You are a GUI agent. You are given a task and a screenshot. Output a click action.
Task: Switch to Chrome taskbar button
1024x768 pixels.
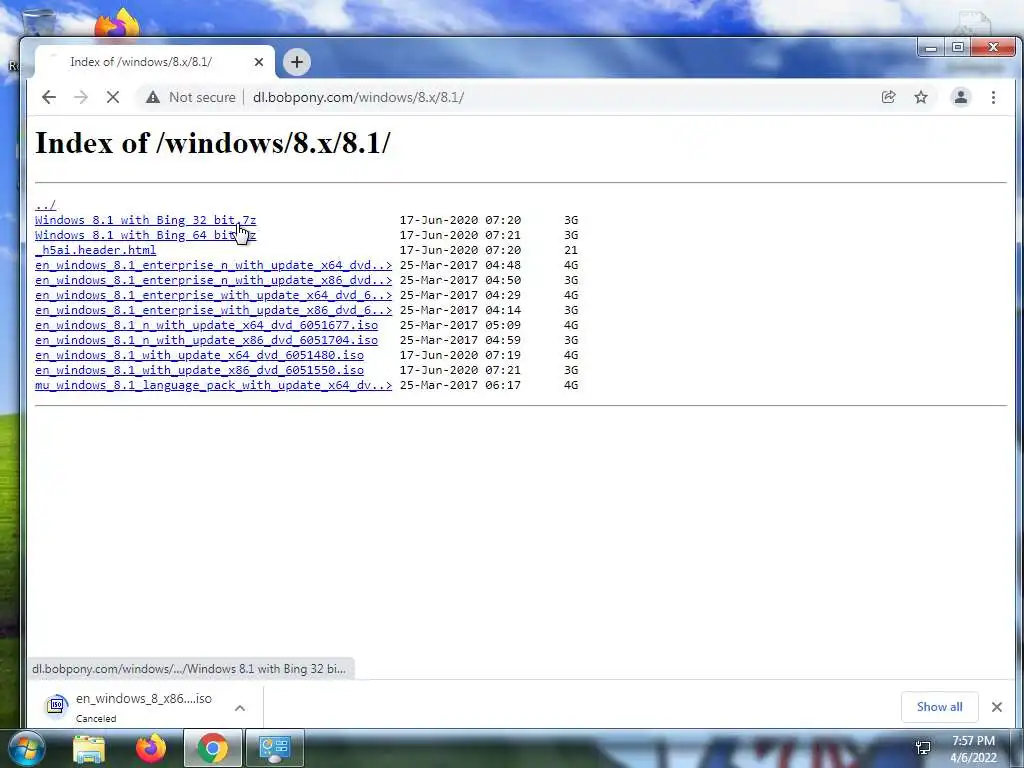click(213, 748)
